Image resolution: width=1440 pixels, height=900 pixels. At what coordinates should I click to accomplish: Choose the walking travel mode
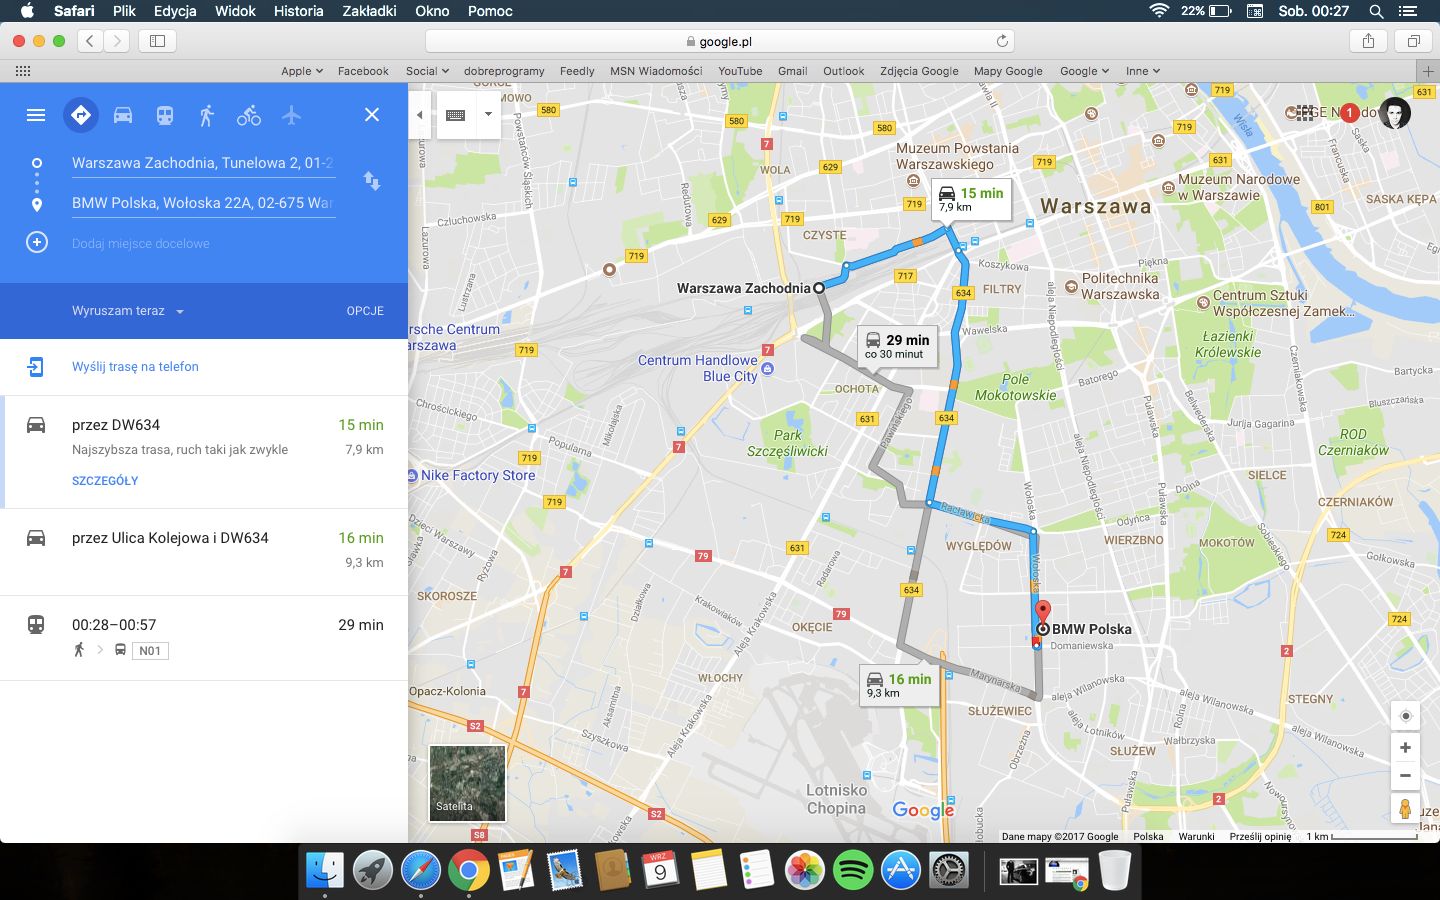click(x=207, y=115)
